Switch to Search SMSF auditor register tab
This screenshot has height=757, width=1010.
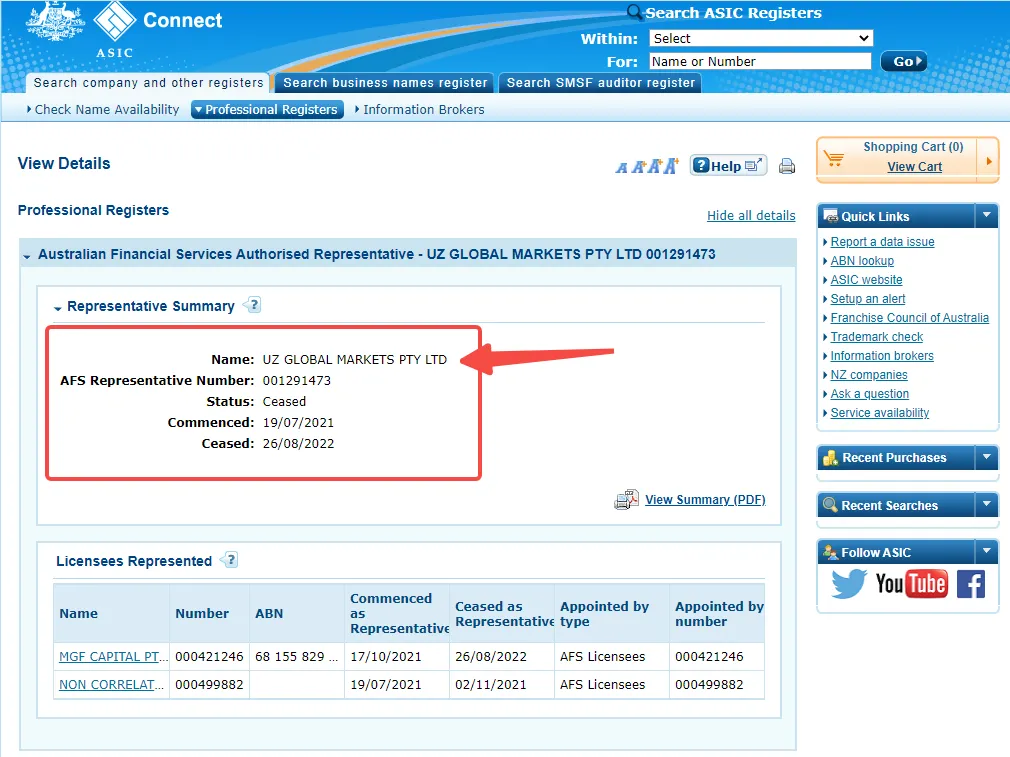tap(600, 82)
